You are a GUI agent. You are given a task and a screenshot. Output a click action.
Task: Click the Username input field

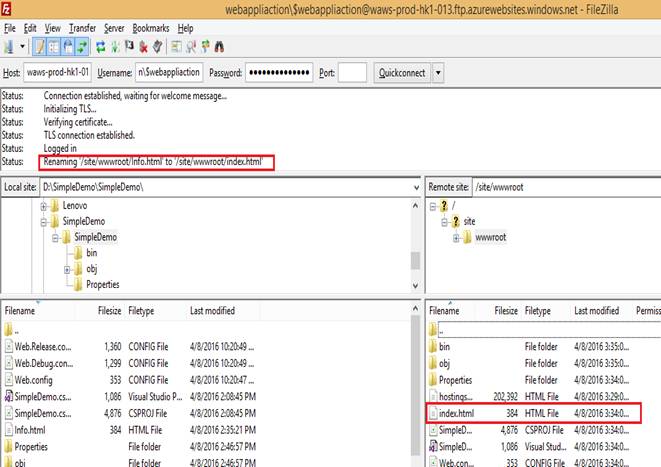tap(169, 72)
